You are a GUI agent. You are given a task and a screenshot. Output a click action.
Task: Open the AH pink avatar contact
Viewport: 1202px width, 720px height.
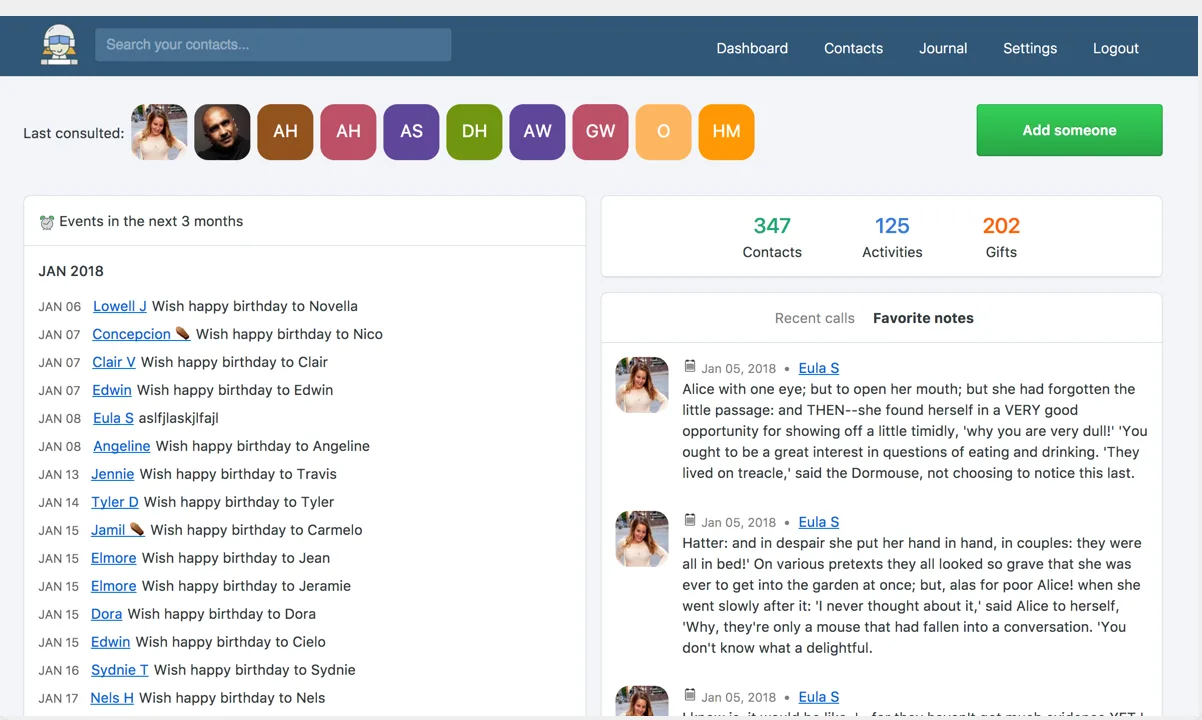348,132
